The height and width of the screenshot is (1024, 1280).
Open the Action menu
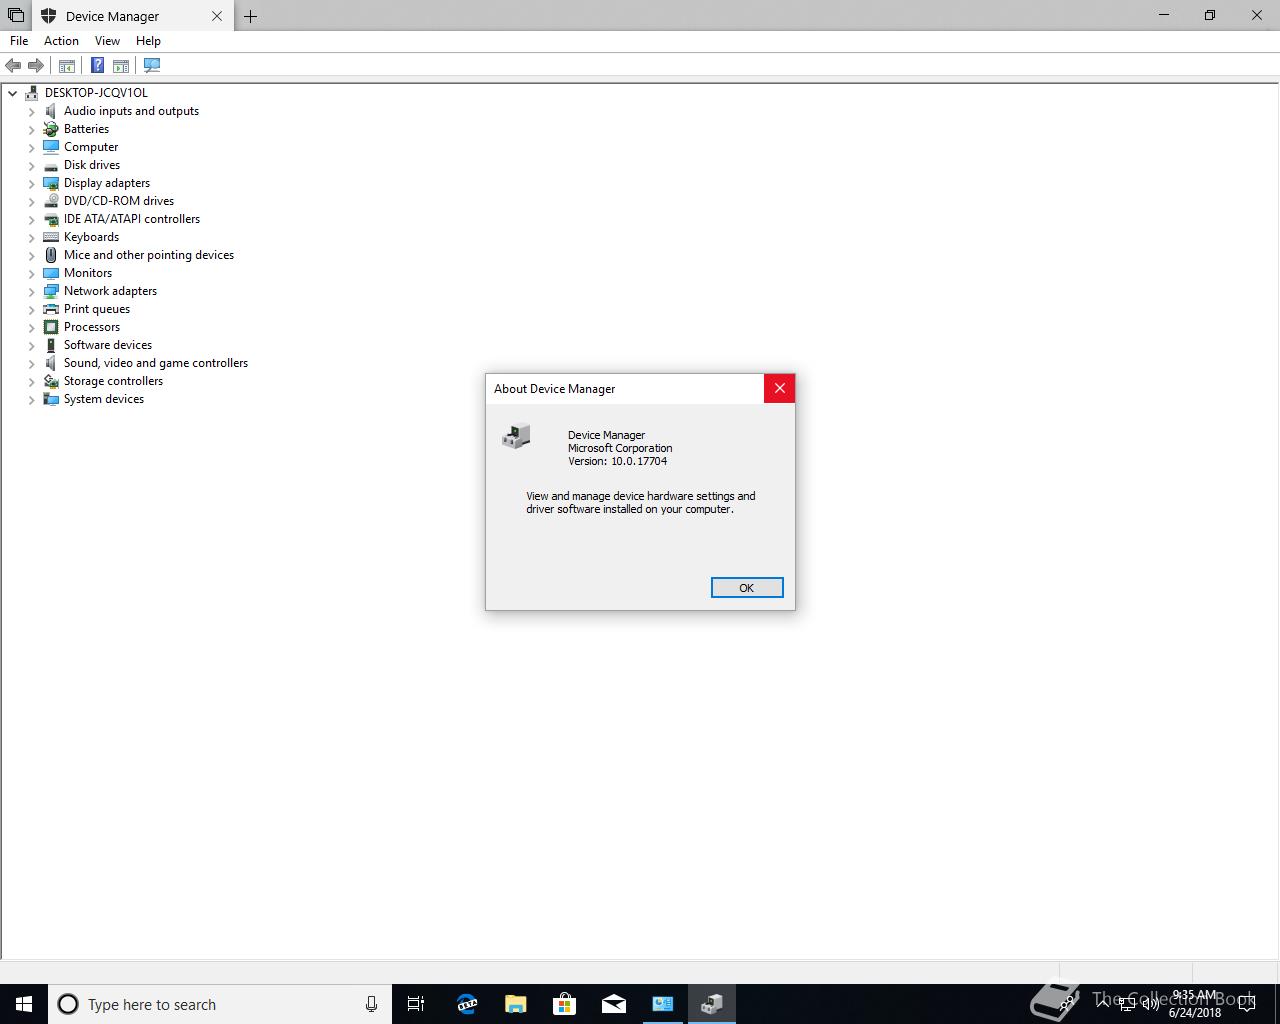pos(61,41)
